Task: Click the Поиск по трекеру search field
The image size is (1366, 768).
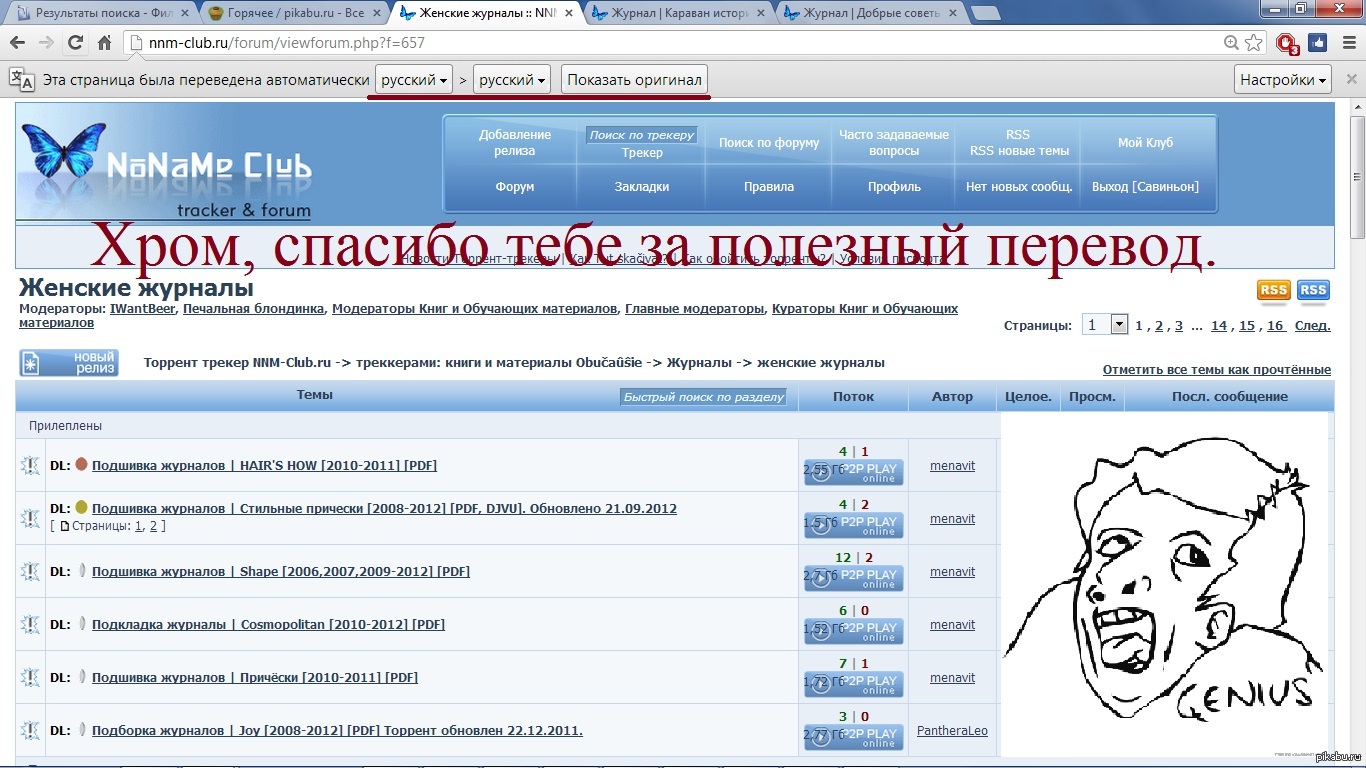Action: pos(642,135)
